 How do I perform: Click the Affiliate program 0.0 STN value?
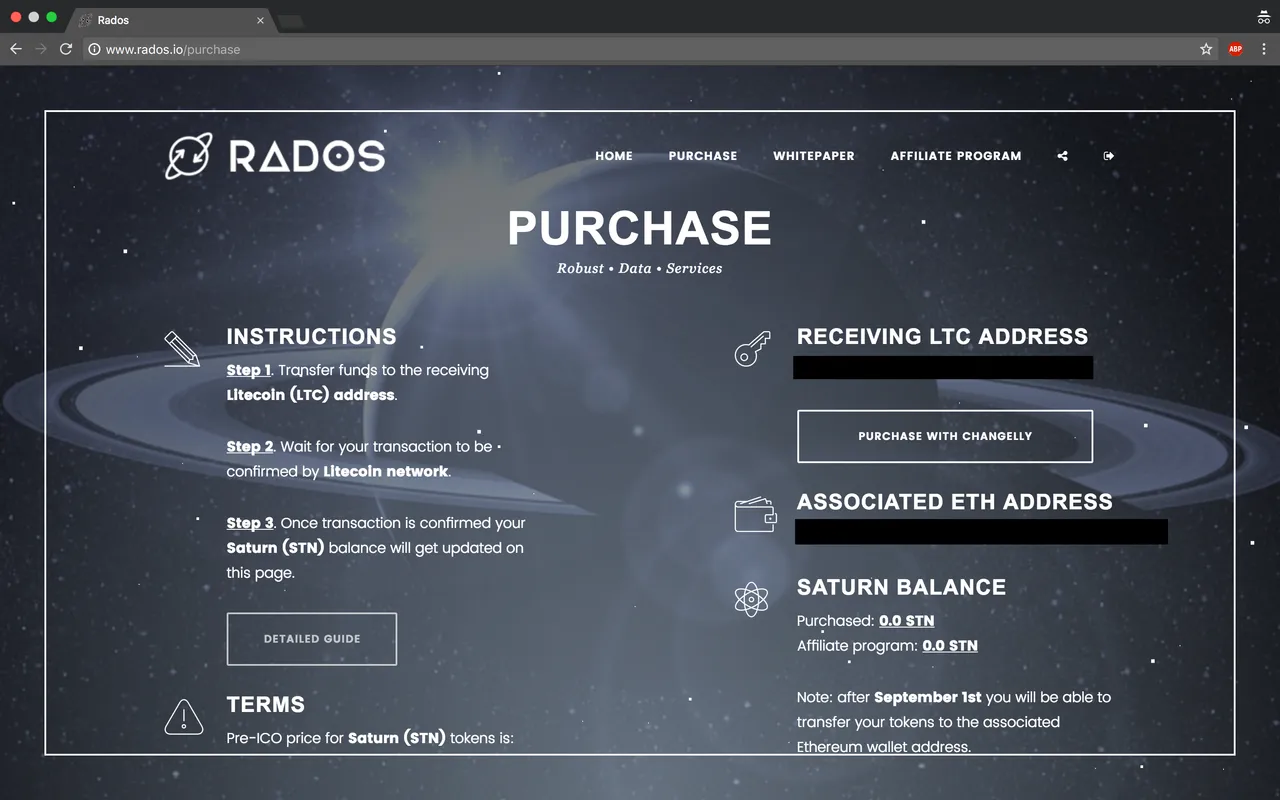[950, 646]
